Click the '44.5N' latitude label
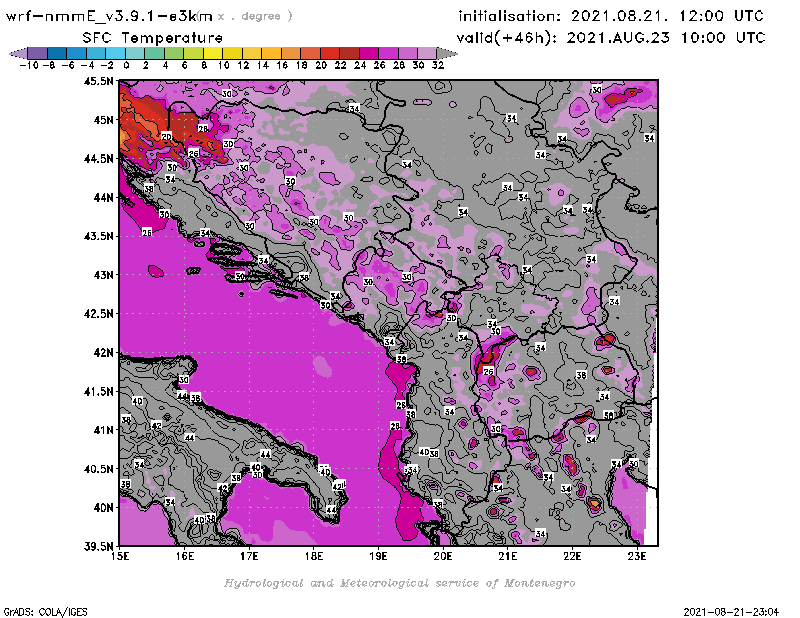Image resolution: width=800 pixels, height=618 pixels. coord(98,159)
